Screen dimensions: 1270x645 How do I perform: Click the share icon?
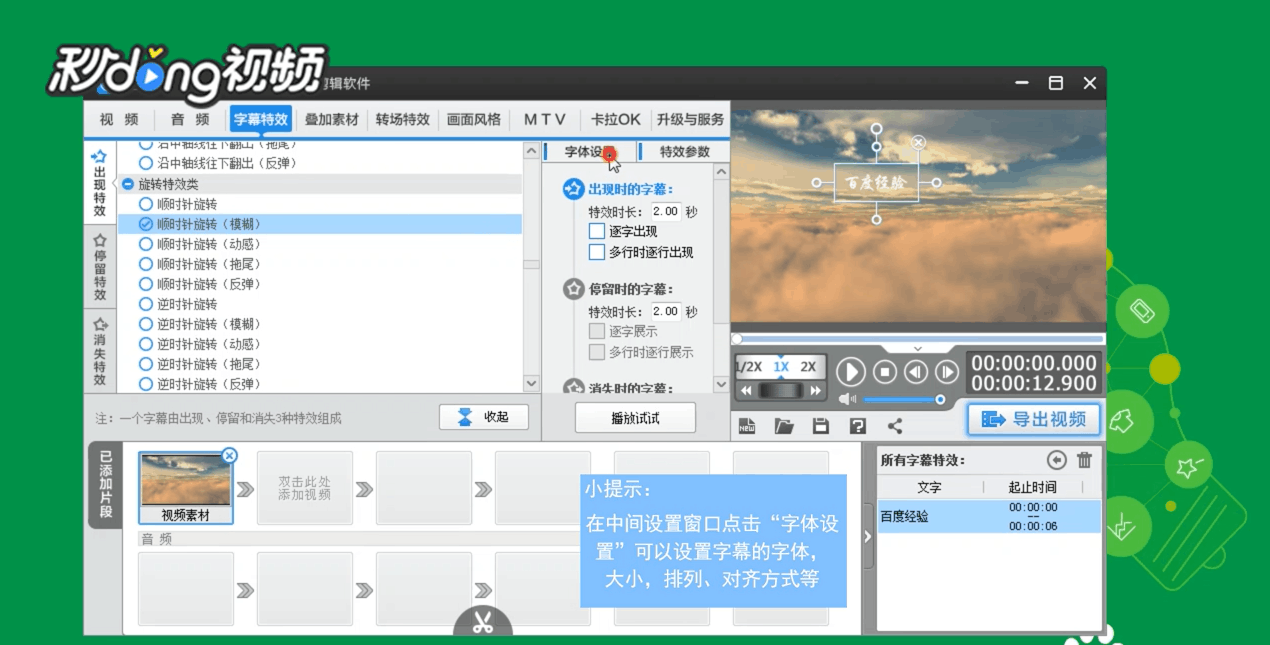click(x=895, y=426)
